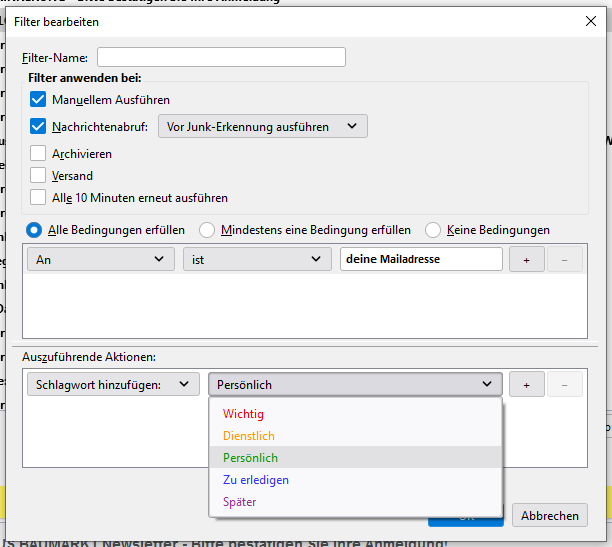This screenshot has height=547, width=612.
Task: Choose Wichtig tag from list
Action: click(x=355, y=413)
